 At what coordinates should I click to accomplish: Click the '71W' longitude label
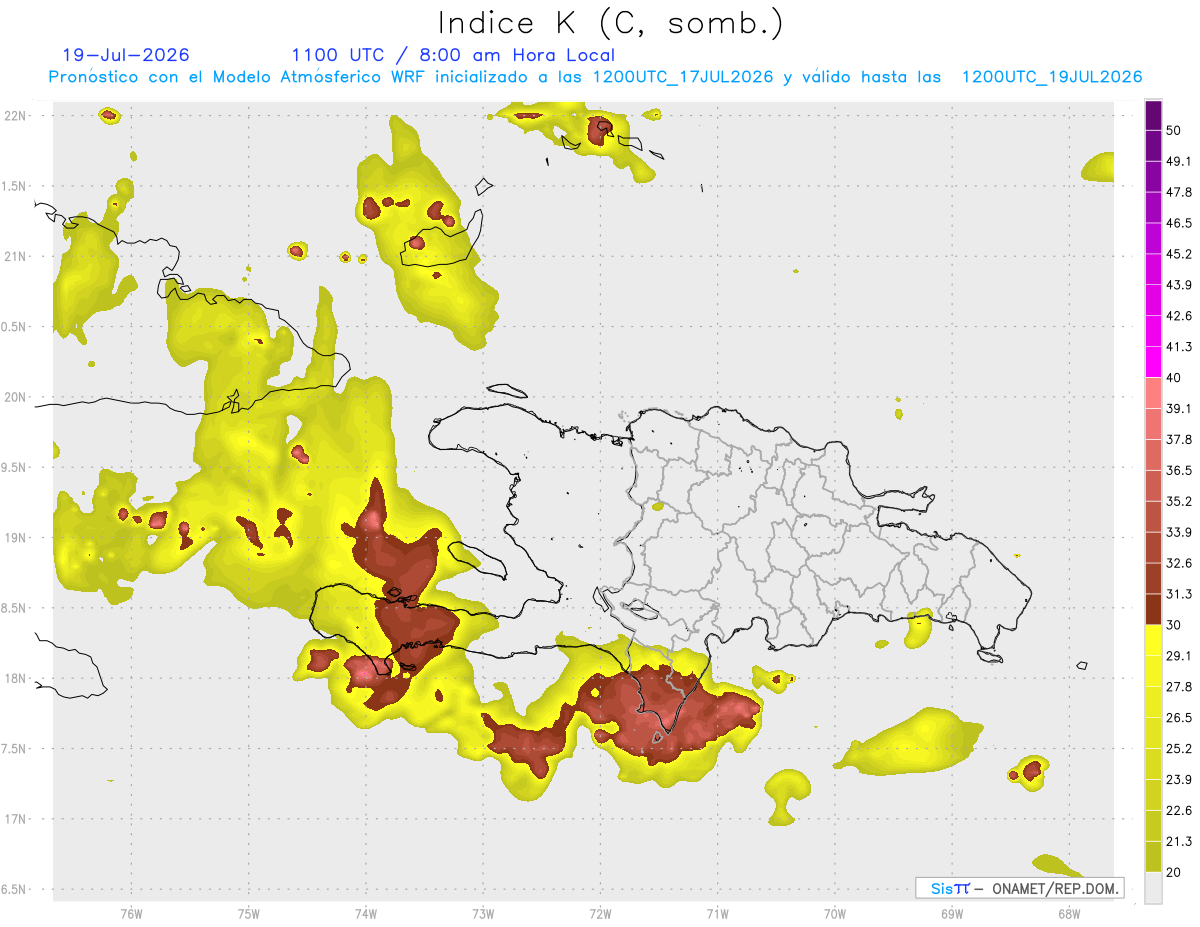click(717, 913)
